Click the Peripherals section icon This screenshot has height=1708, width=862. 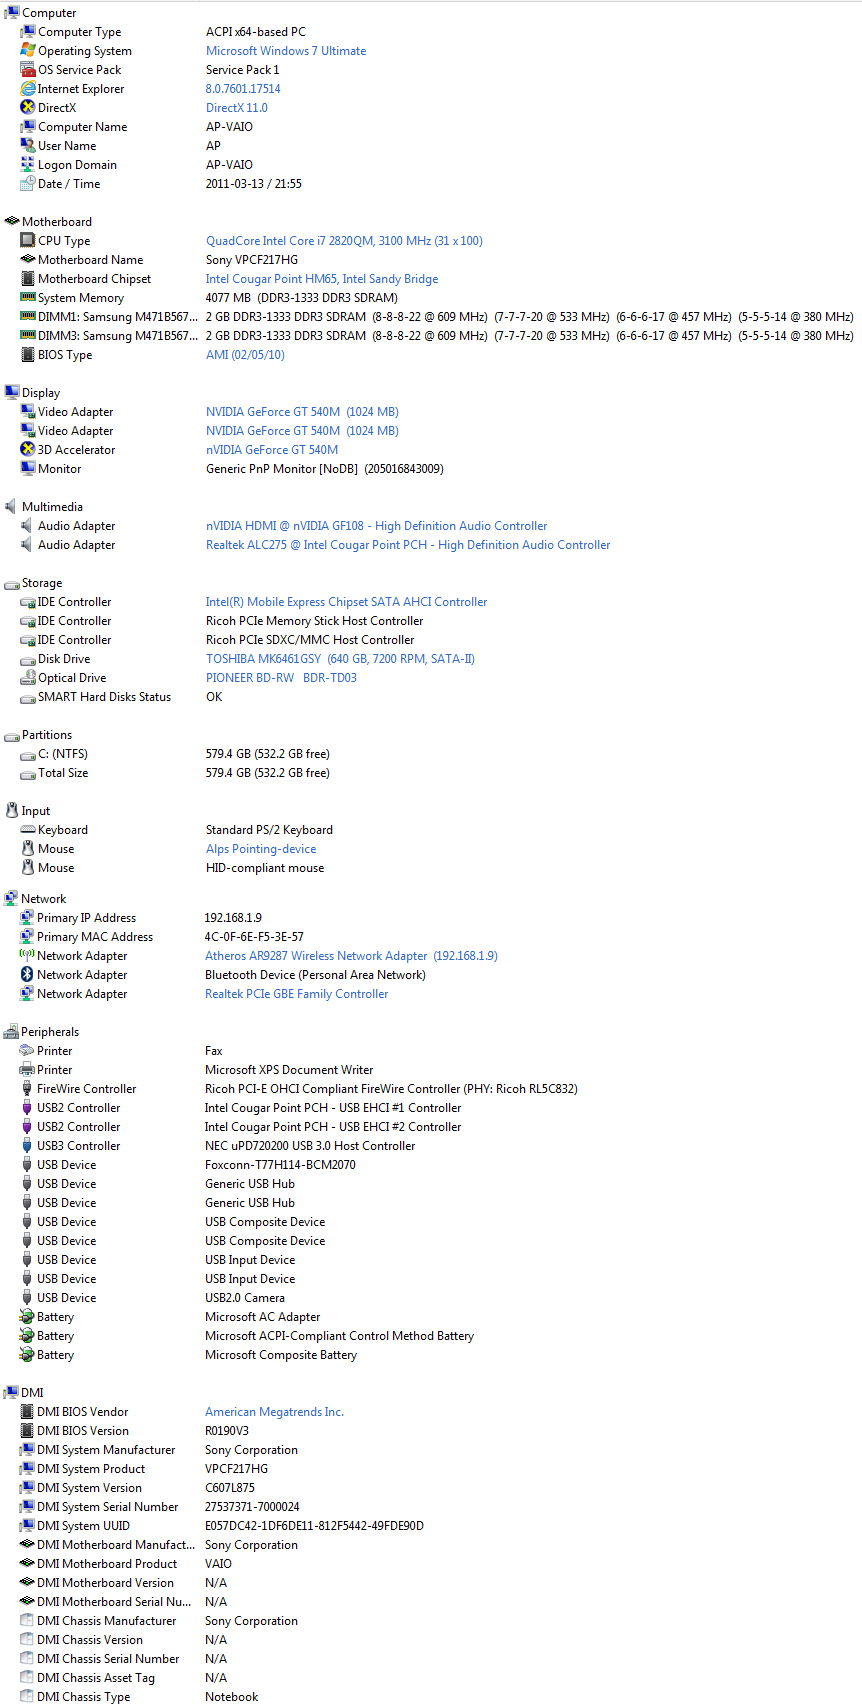tap(12, 1032)
